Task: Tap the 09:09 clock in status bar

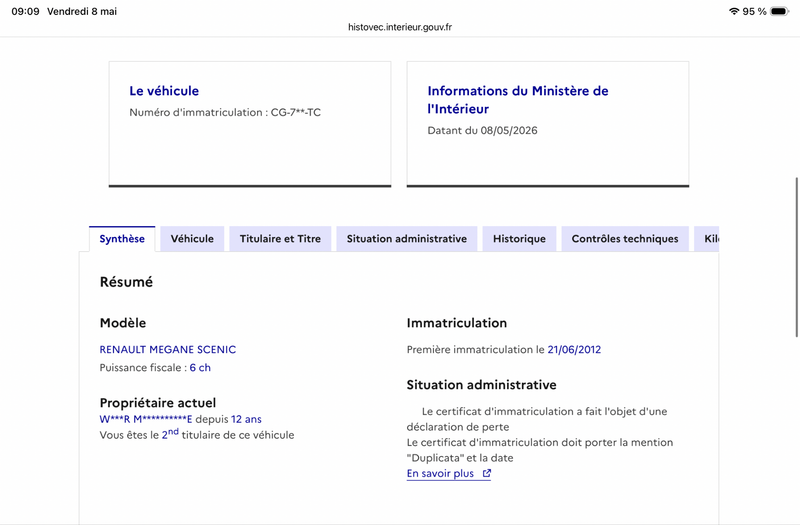Action: click(x=26, y=11)
